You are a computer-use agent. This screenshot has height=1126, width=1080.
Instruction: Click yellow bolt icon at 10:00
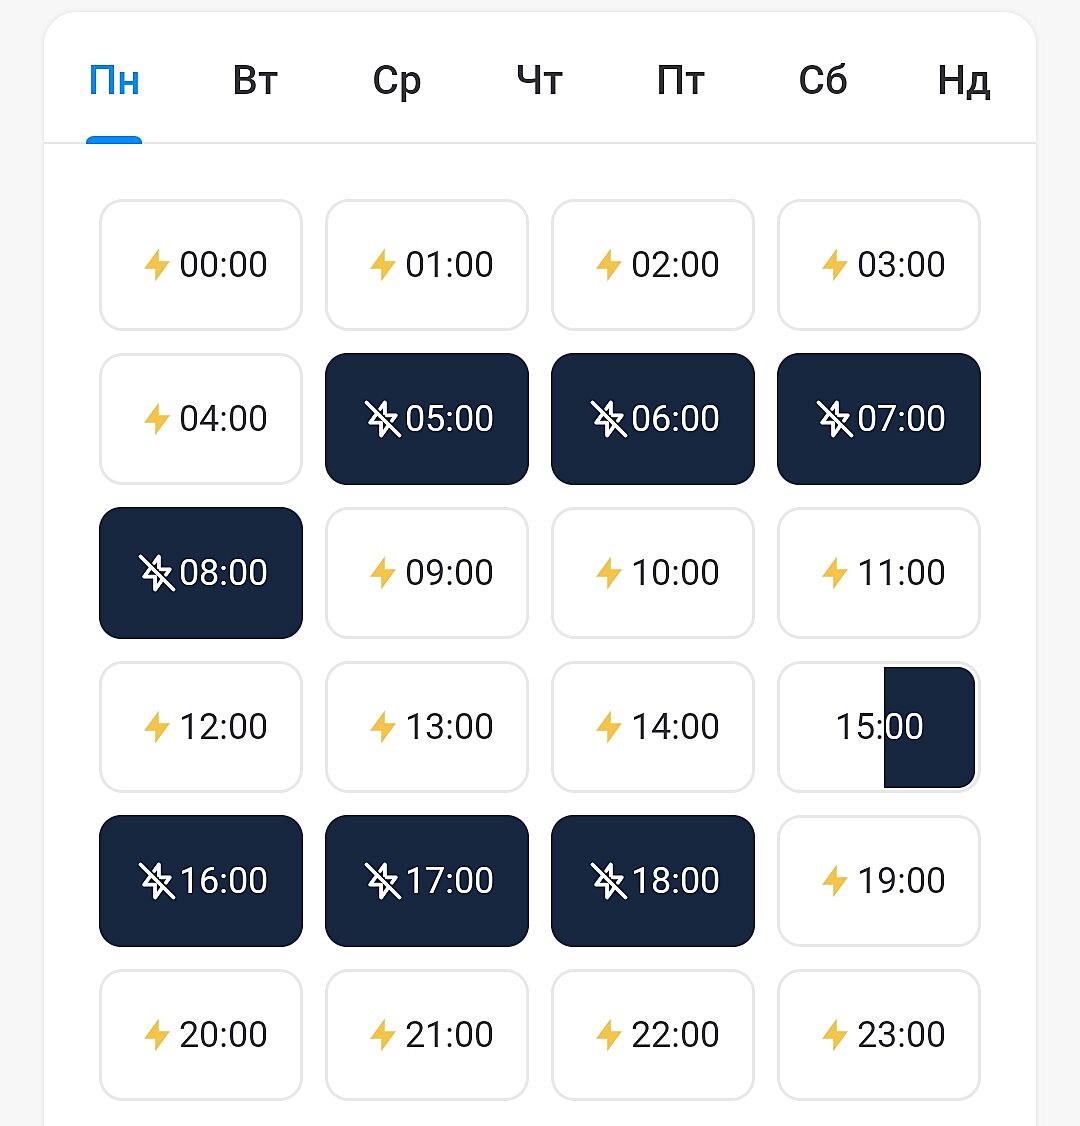point(609,573)
